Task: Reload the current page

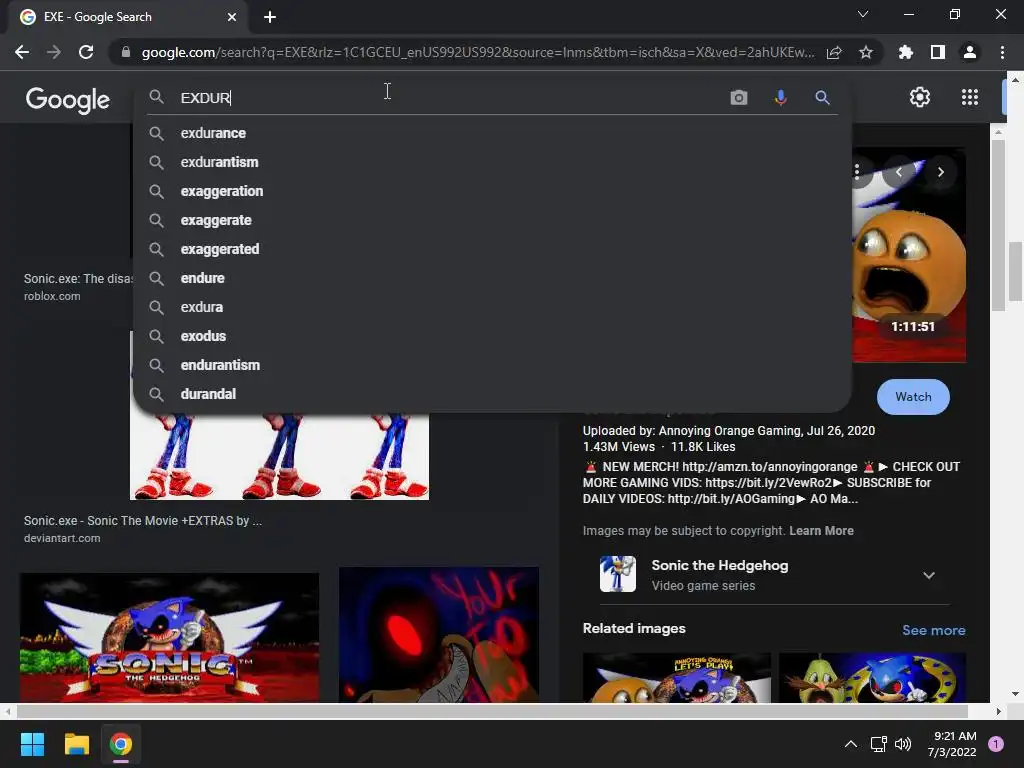Action: [86, 52]
